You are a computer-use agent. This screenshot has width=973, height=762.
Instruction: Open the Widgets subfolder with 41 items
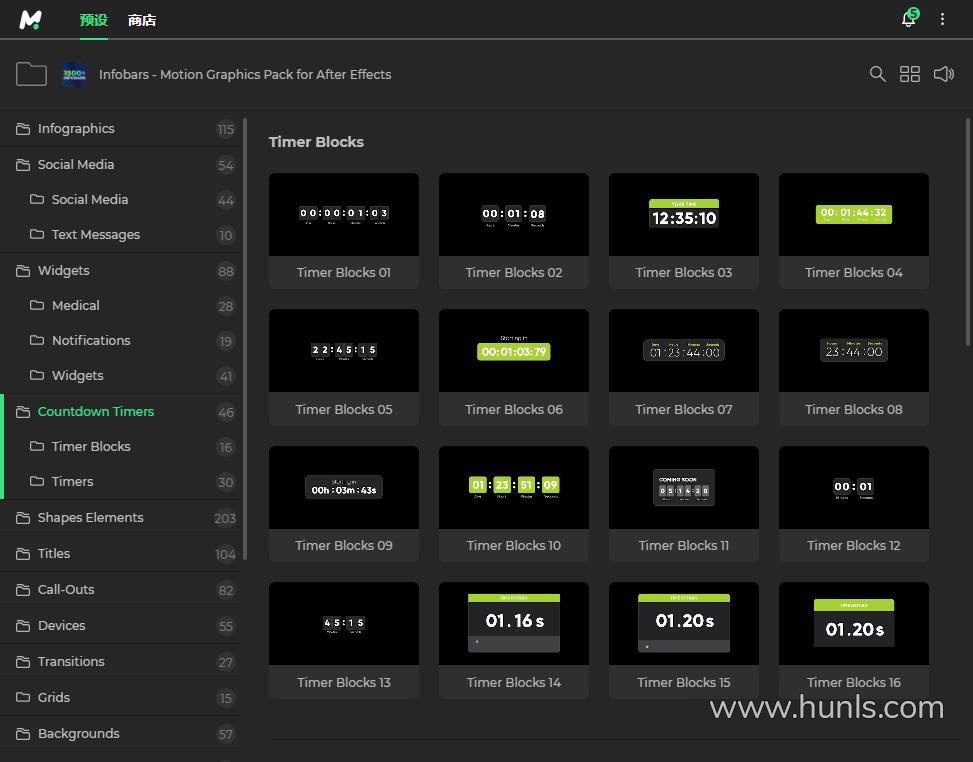click(x=121, y=375)
